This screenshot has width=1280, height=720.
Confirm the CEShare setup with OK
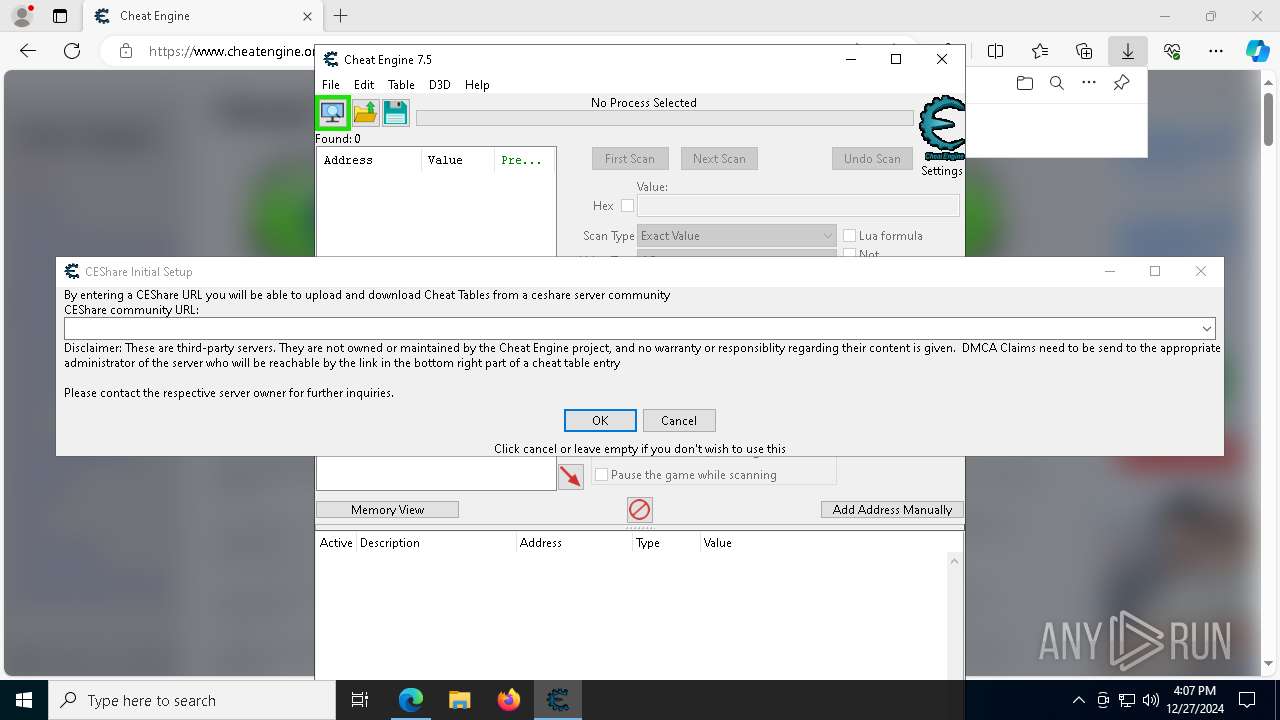point(600,421)
